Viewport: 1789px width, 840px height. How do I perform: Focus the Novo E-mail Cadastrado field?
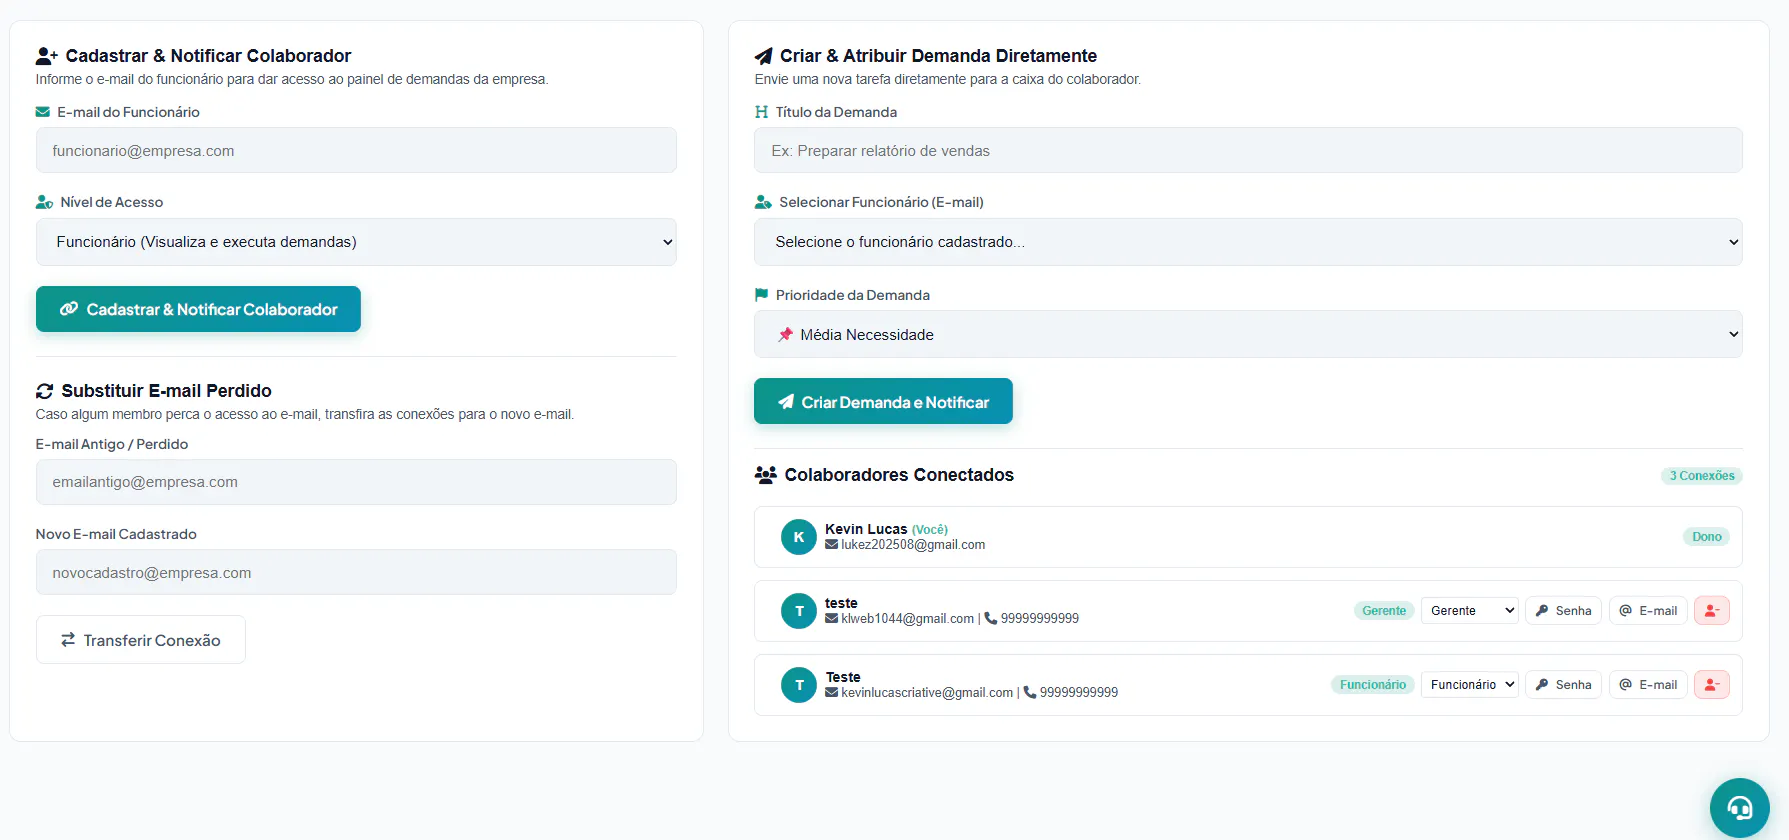[356, 572]
